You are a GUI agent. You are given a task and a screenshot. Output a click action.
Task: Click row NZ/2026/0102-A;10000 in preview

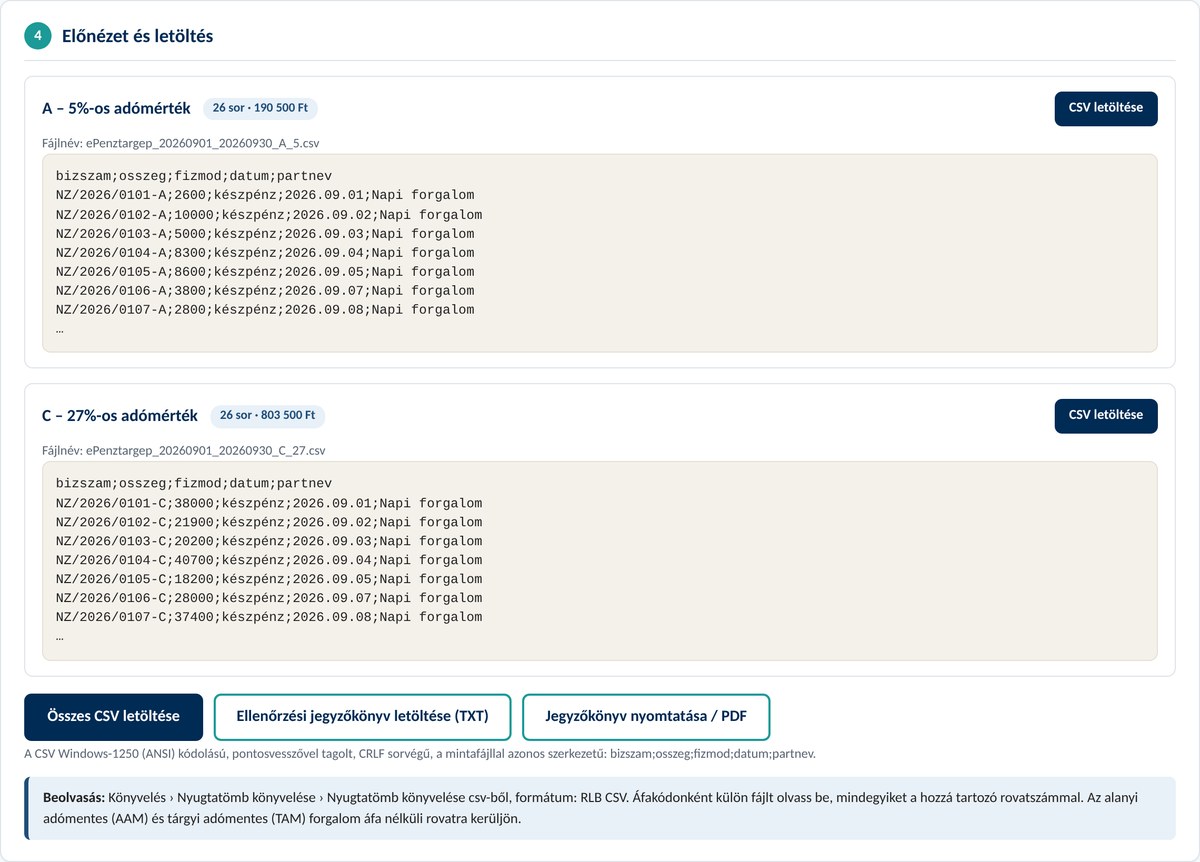click(x=269, y=215)
